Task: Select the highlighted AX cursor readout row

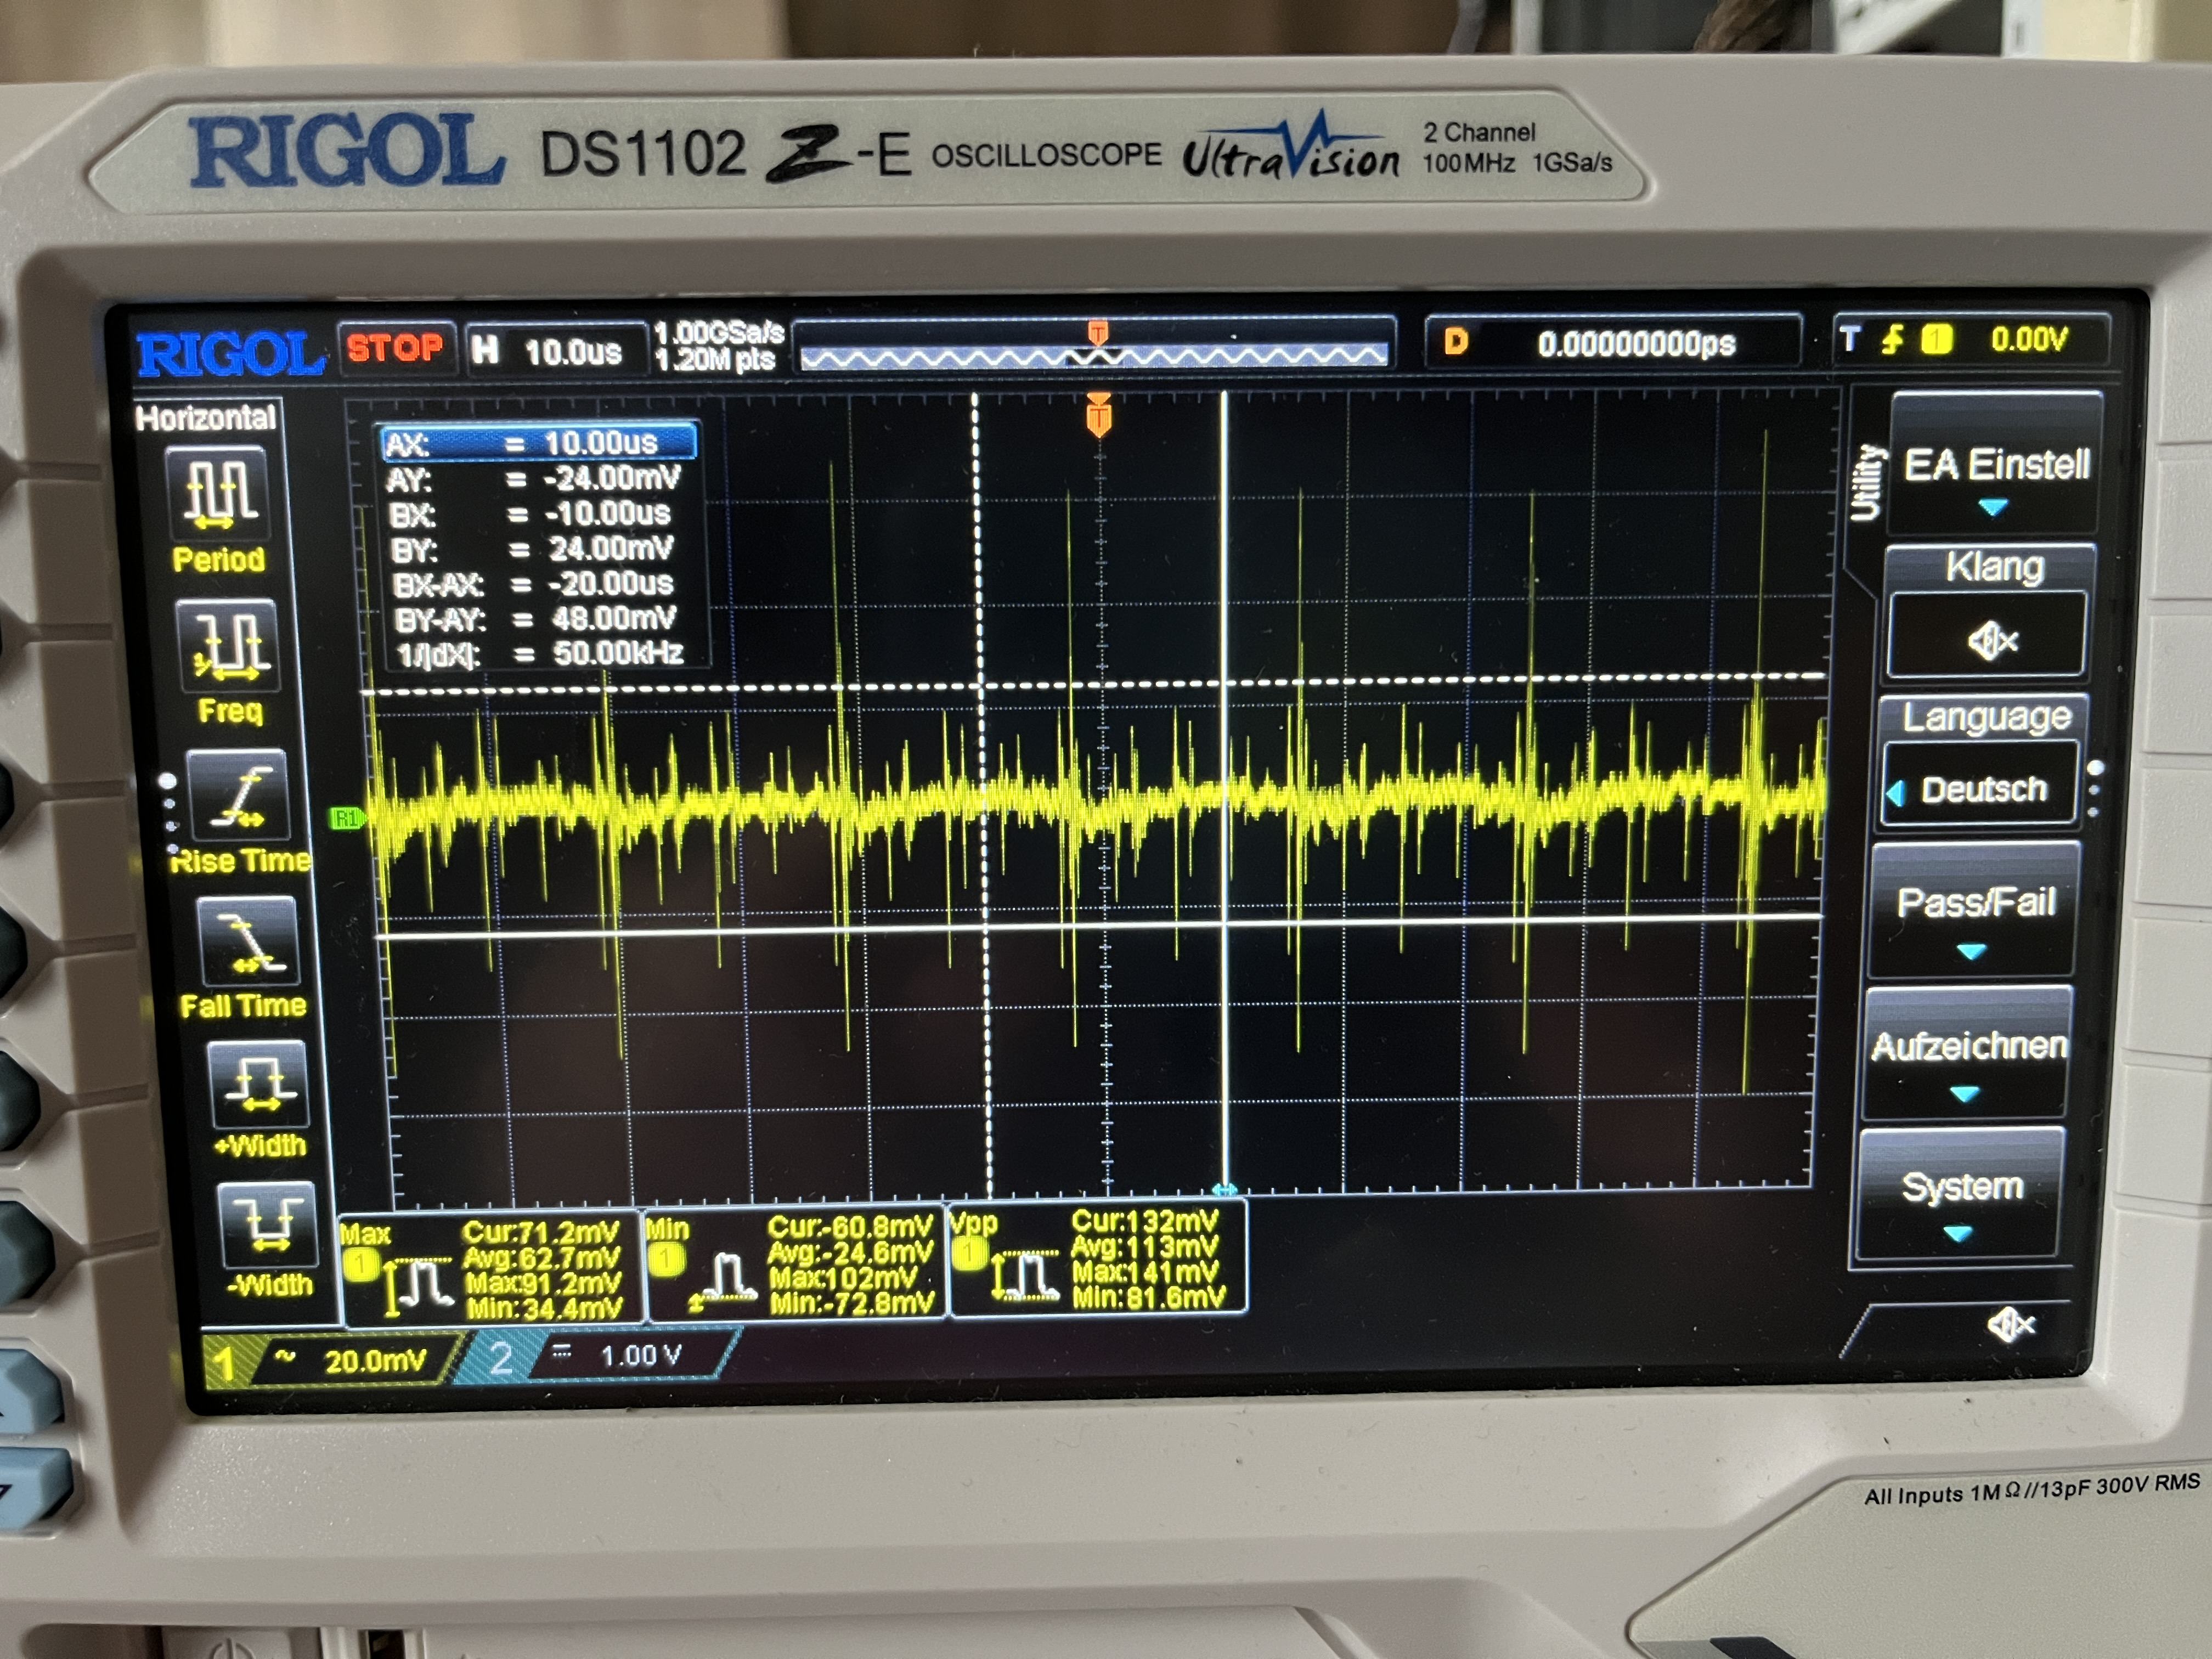Action: click(538, 443)
